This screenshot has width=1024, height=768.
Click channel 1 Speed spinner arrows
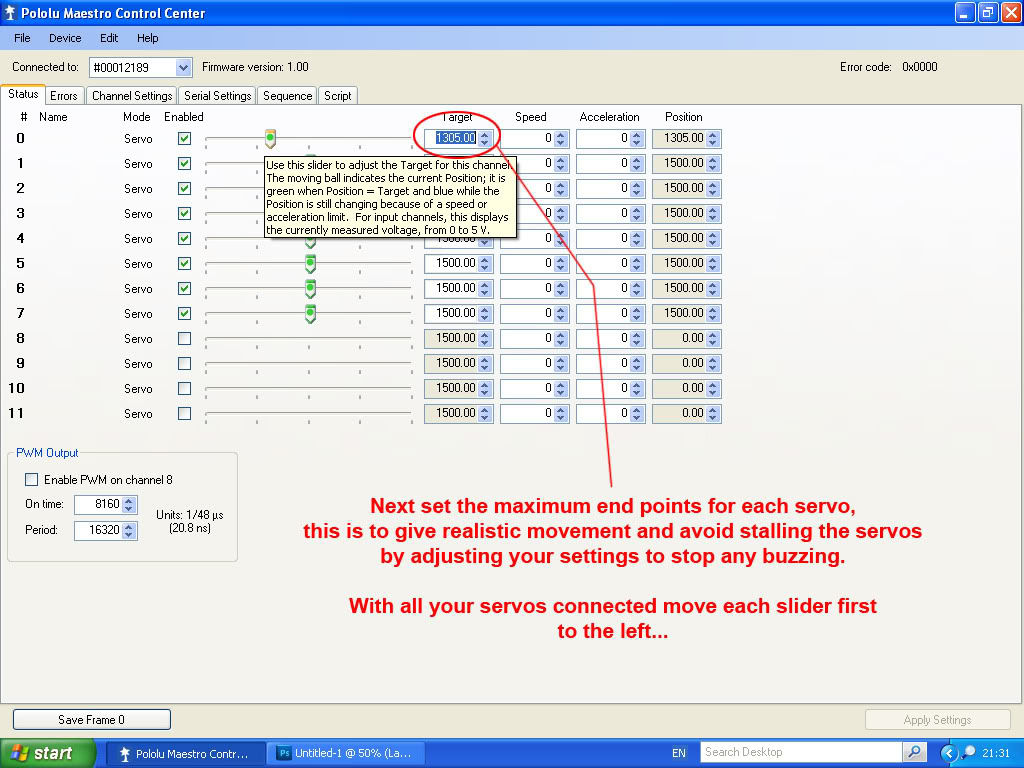(x=561, y=163)
